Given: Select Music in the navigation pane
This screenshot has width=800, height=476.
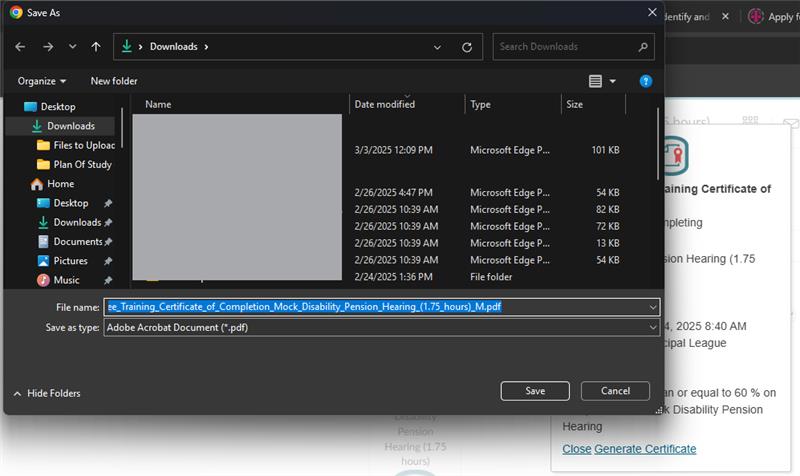Looking at the screenshot, I should pos(66,280).
